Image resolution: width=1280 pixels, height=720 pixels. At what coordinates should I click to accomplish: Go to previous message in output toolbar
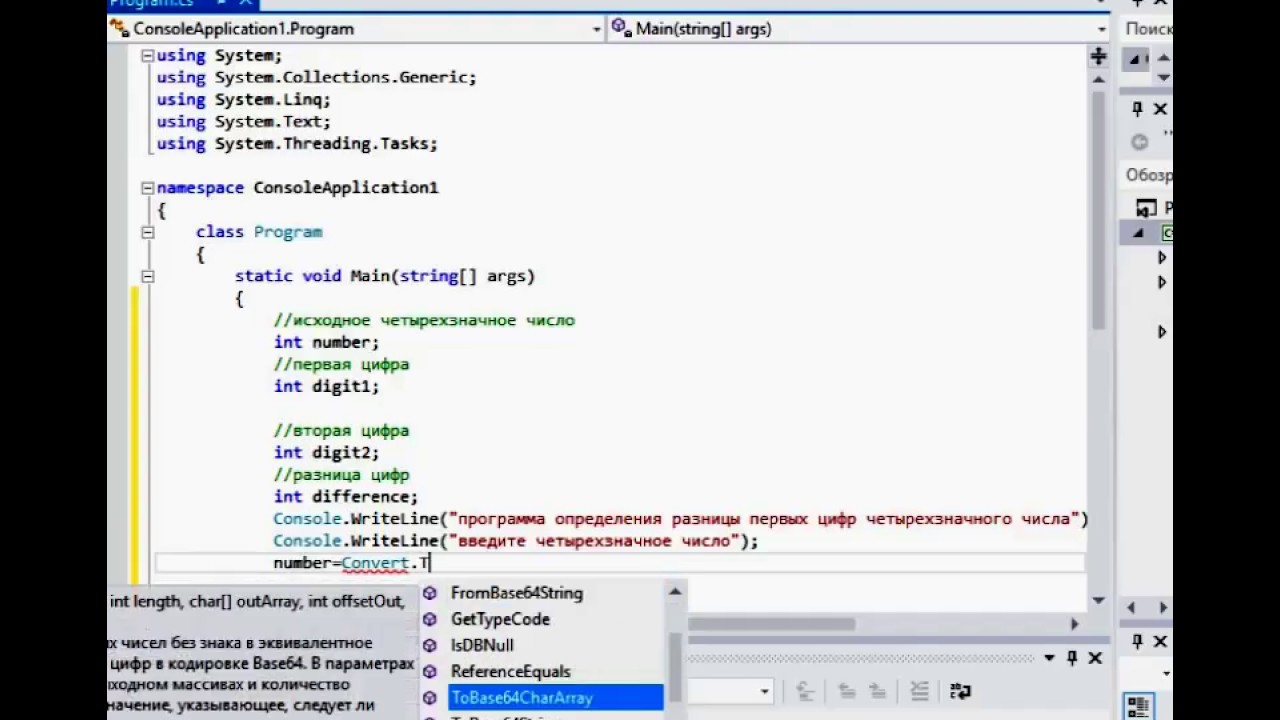[x=846, y=691]
